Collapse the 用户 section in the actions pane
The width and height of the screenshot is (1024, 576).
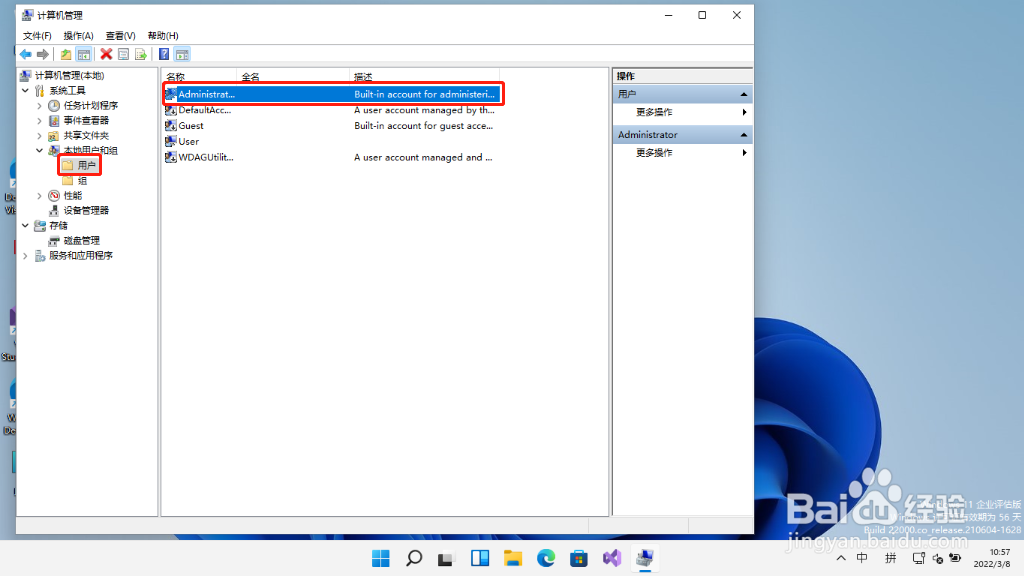[743, 94]
